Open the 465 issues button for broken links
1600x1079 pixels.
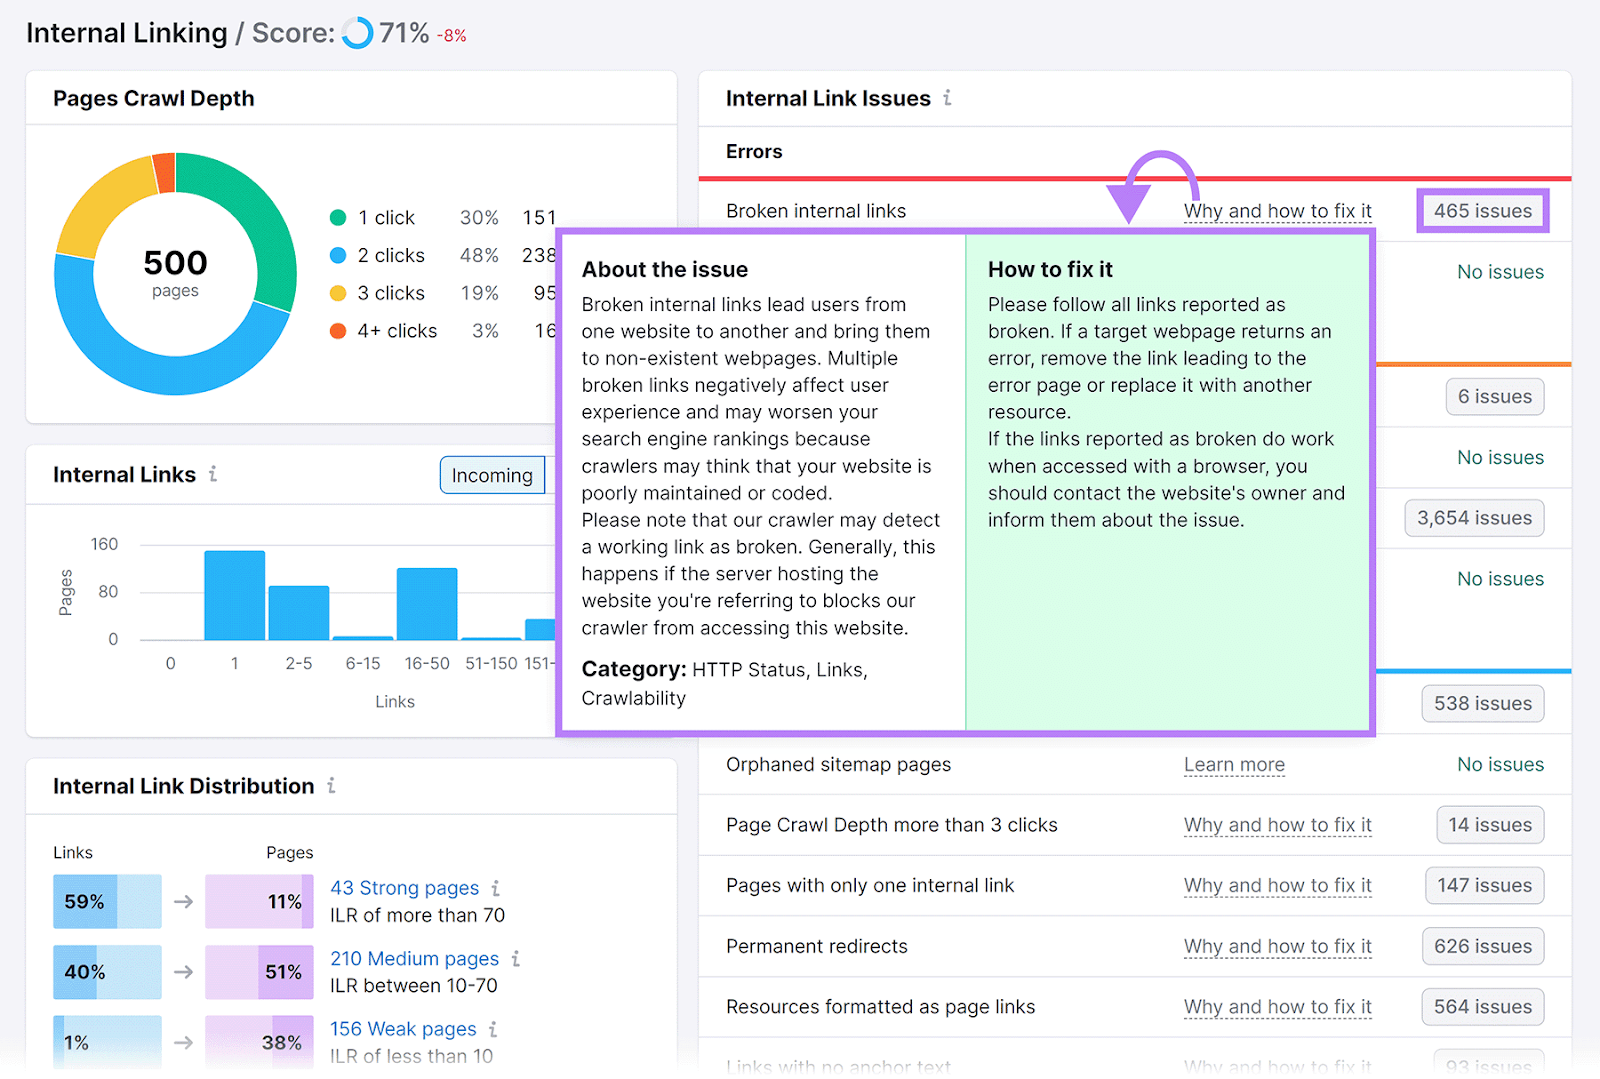tap(1482, 211)
